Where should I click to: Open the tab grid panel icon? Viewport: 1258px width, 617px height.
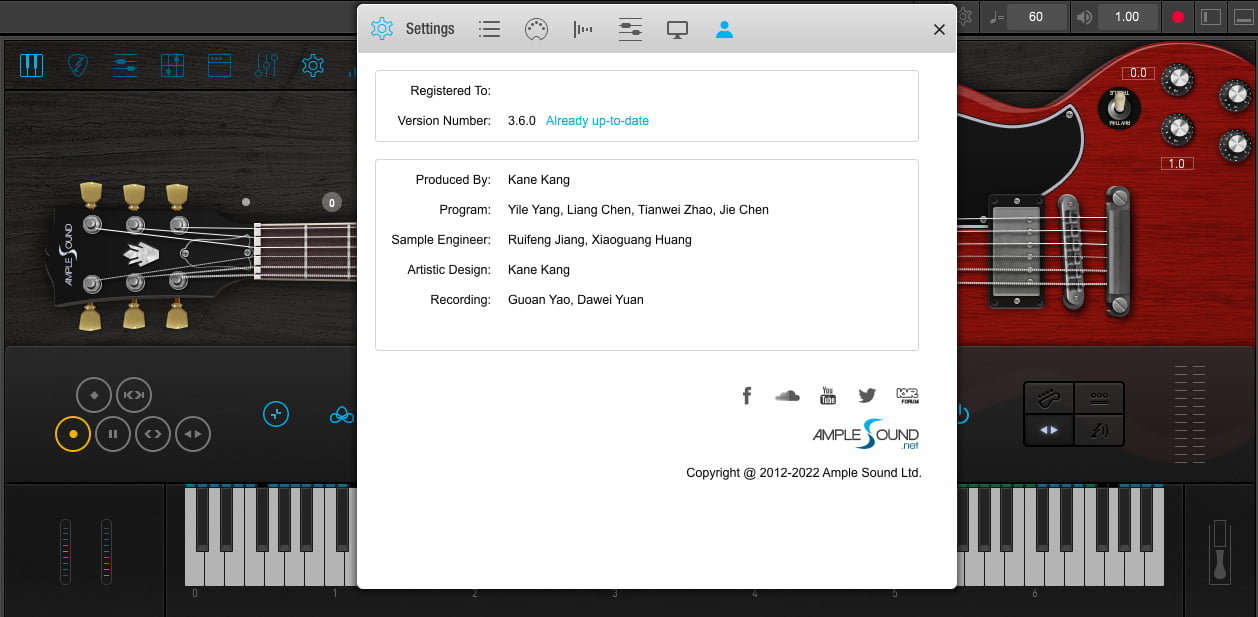(x=172, y=66)
